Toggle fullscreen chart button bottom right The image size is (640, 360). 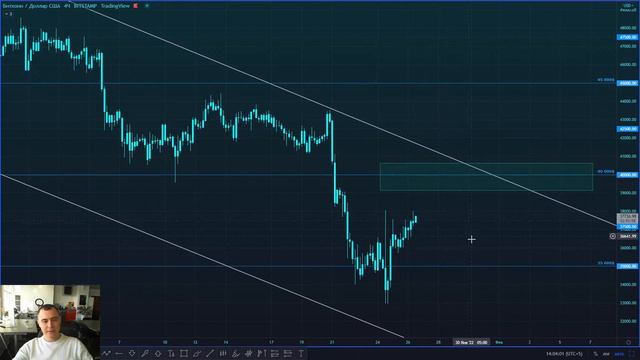(x=632, y=354)
